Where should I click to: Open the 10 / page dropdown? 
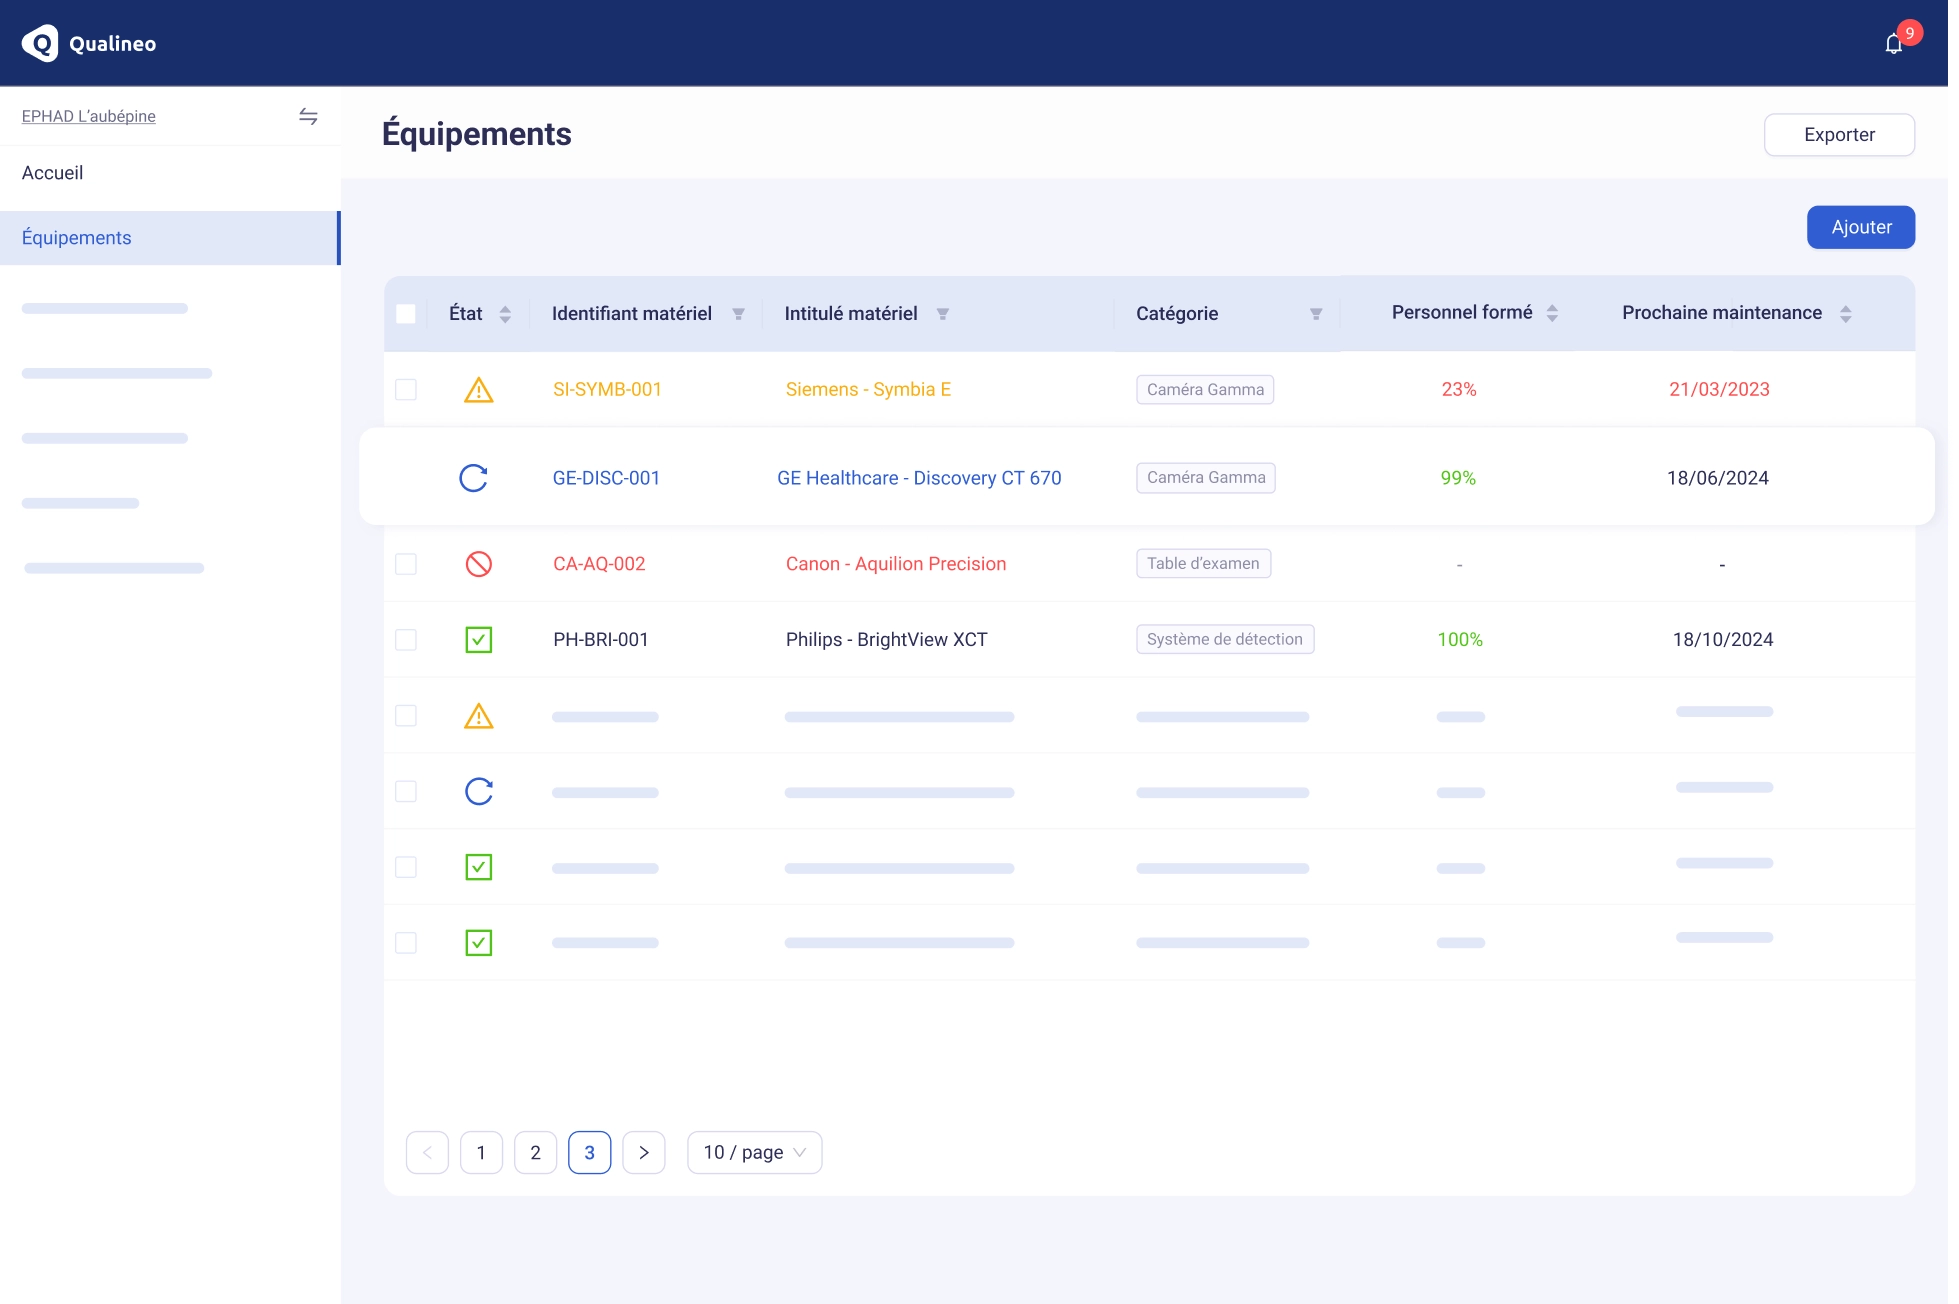754,1152
